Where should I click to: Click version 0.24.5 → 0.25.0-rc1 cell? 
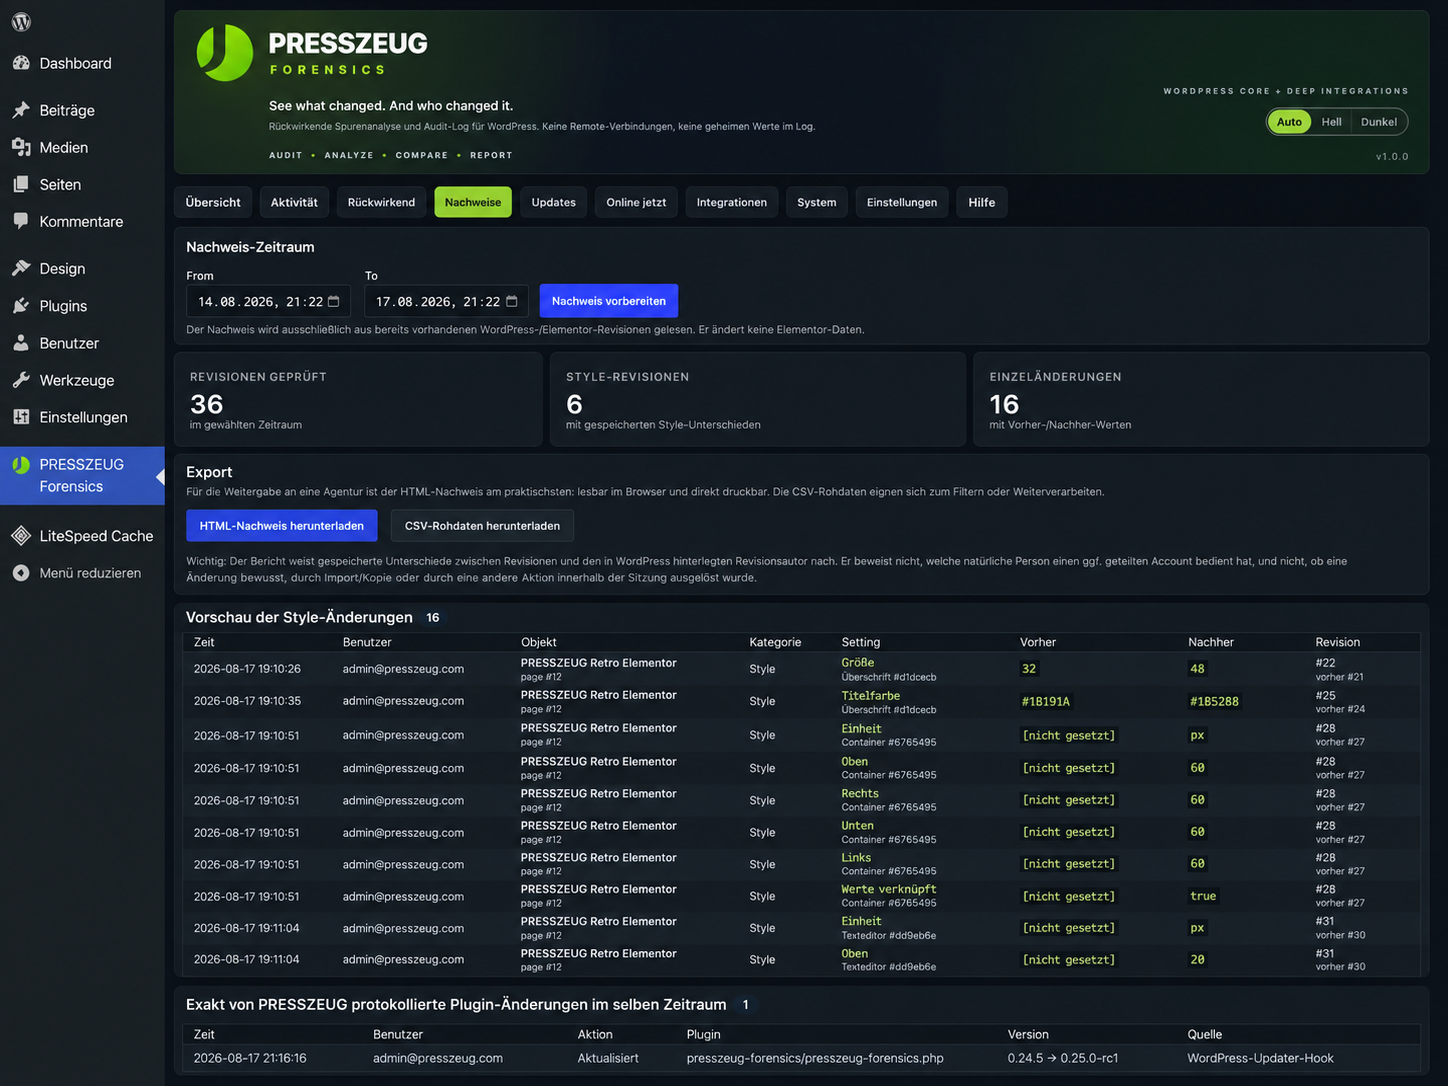tap(1063, 1058)
